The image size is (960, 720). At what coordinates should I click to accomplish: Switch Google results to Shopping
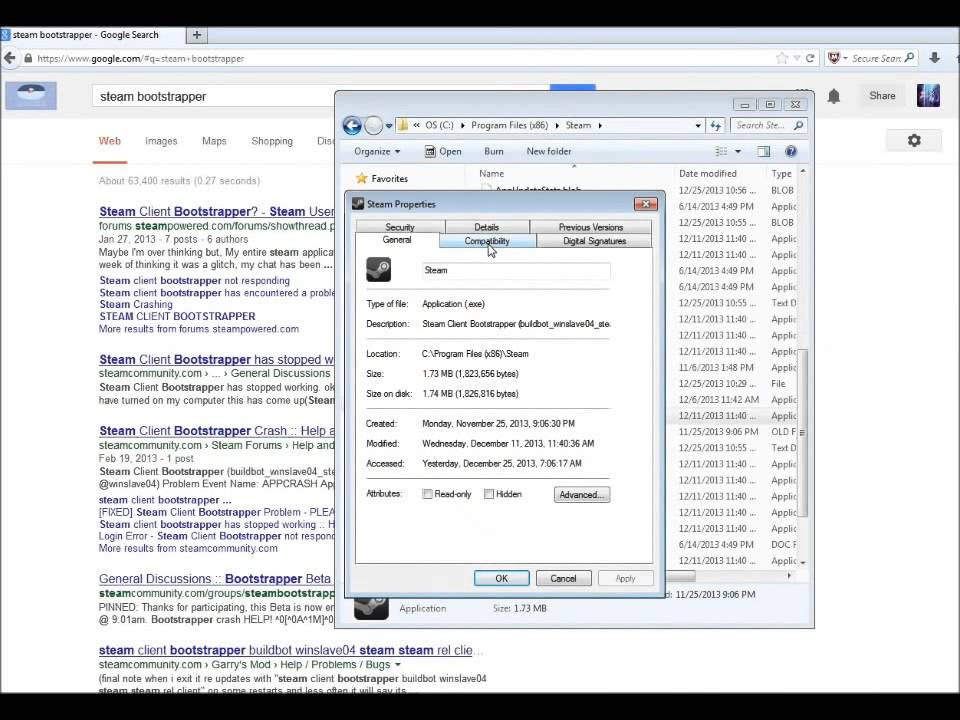pos(272,141)
